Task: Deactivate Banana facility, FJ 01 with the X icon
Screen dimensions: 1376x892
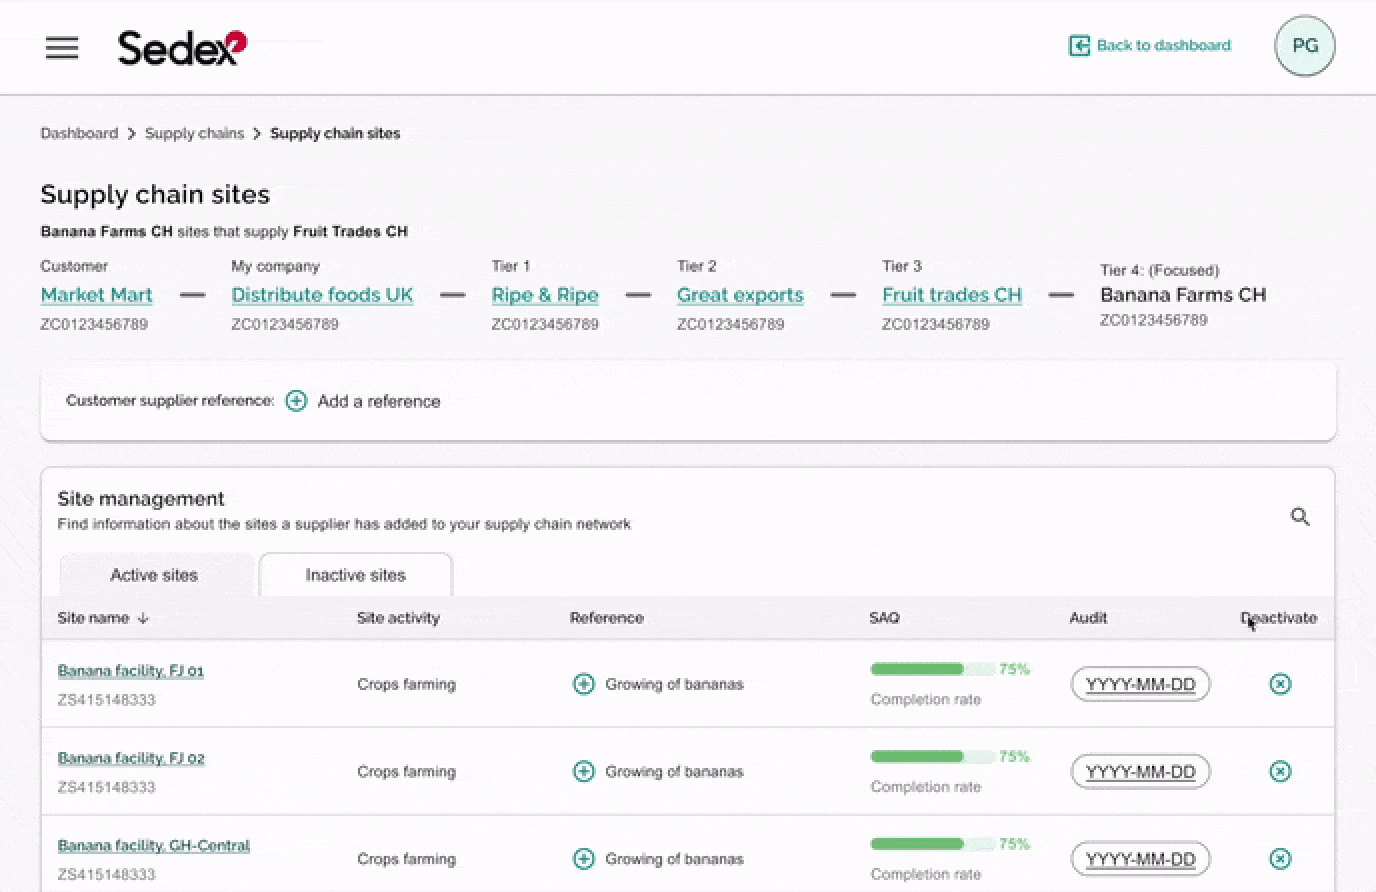Action: click(x=1280, y=684)
